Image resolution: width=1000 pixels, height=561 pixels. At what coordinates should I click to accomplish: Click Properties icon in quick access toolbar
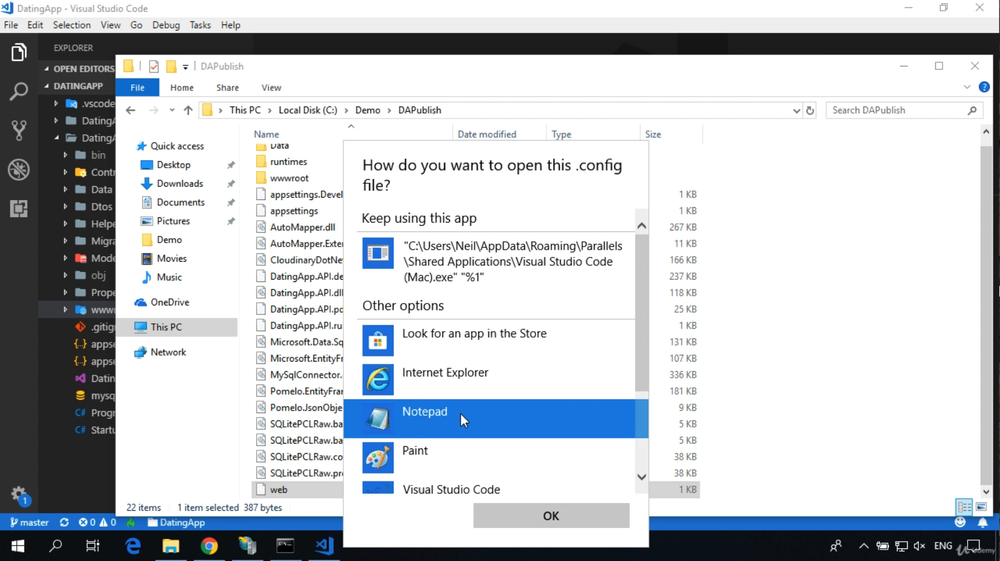154,66
